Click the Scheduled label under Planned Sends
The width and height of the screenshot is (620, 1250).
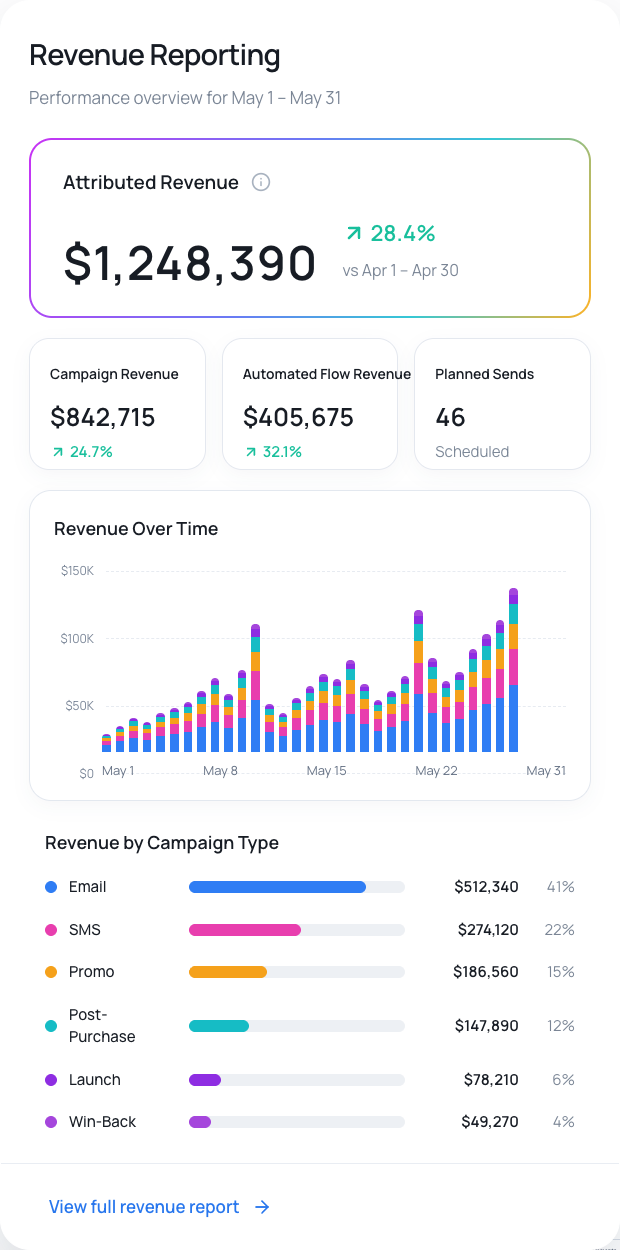(x=472, y=452)
